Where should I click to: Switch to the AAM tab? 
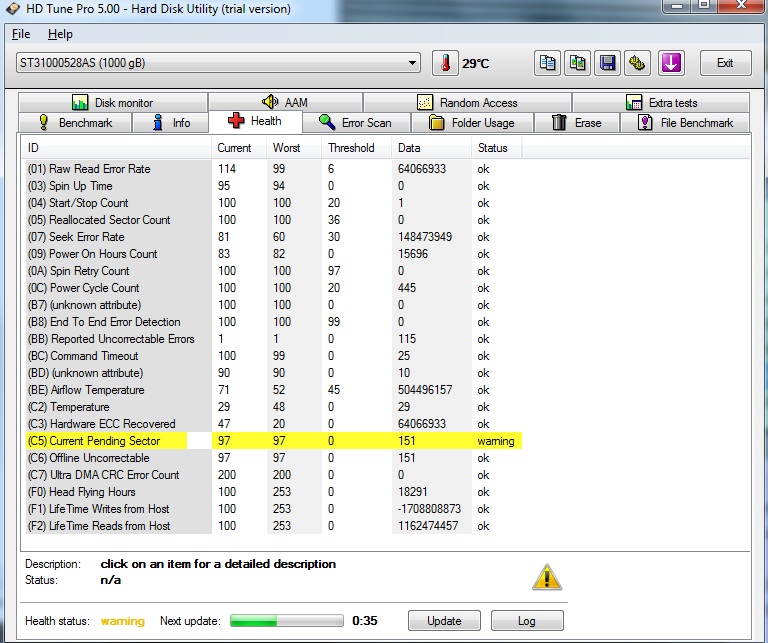(285, 102)
